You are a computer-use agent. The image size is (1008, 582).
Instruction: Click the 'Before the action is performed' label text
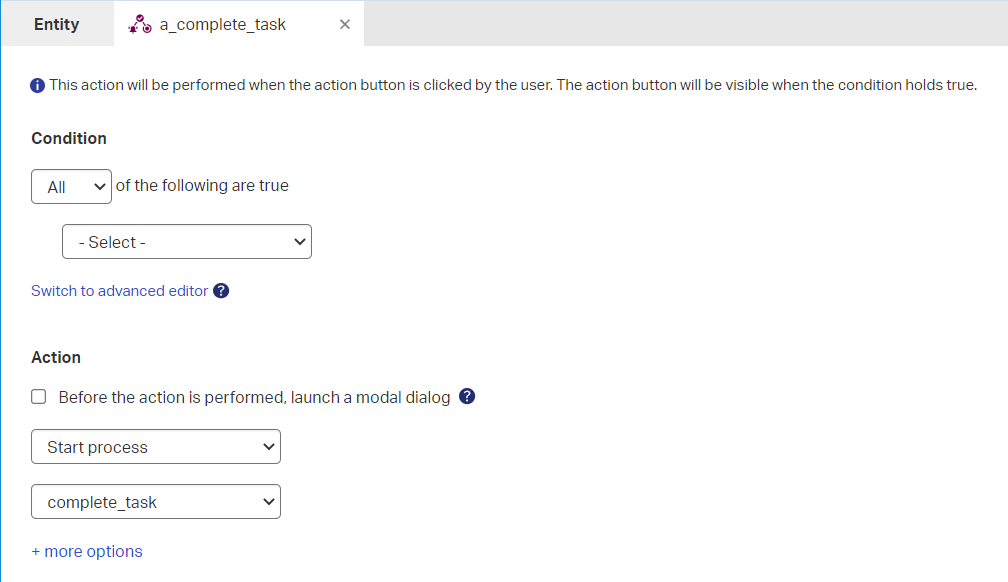[x=254, y=397]
